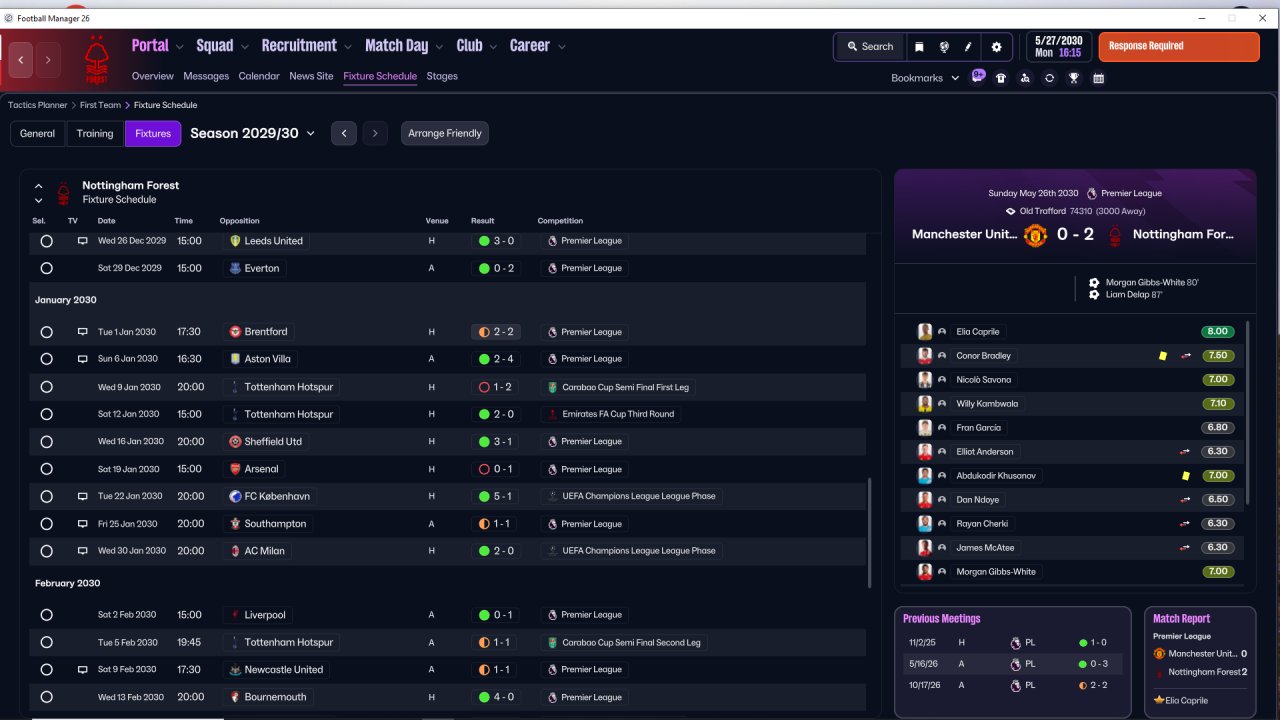Open the 9+ notifications speech bubble
This screenshot has height=720, width=1280.
point(978,76)
